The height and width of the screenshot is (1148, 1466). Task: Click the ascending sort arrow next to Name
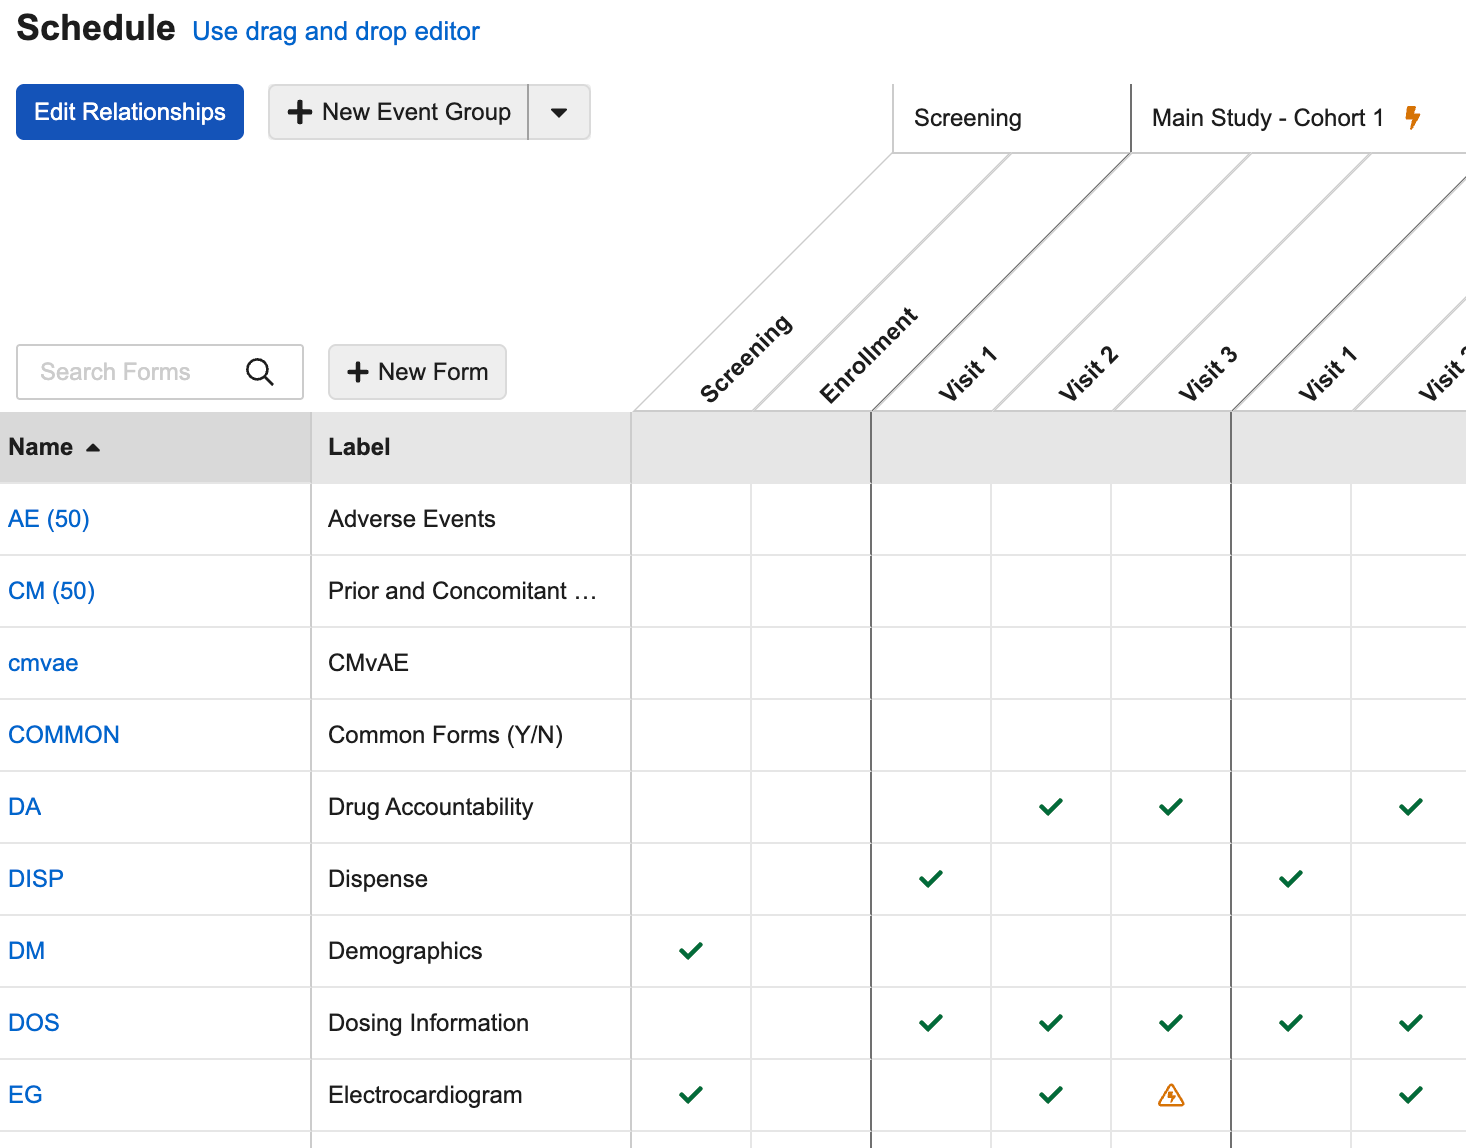[93, 448]
